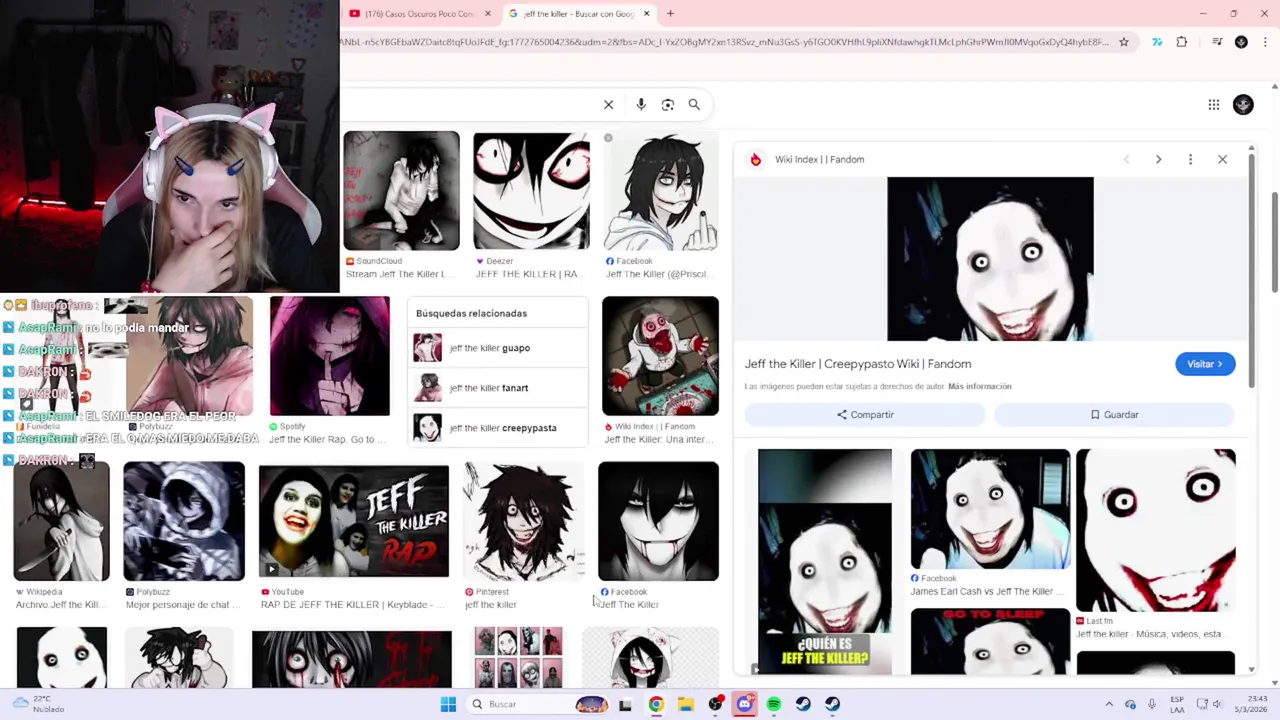Open the Spotify Jeff the Killer Rap image
The height and width of the screenshot is (720, 1280).
[x=329, y=356]
